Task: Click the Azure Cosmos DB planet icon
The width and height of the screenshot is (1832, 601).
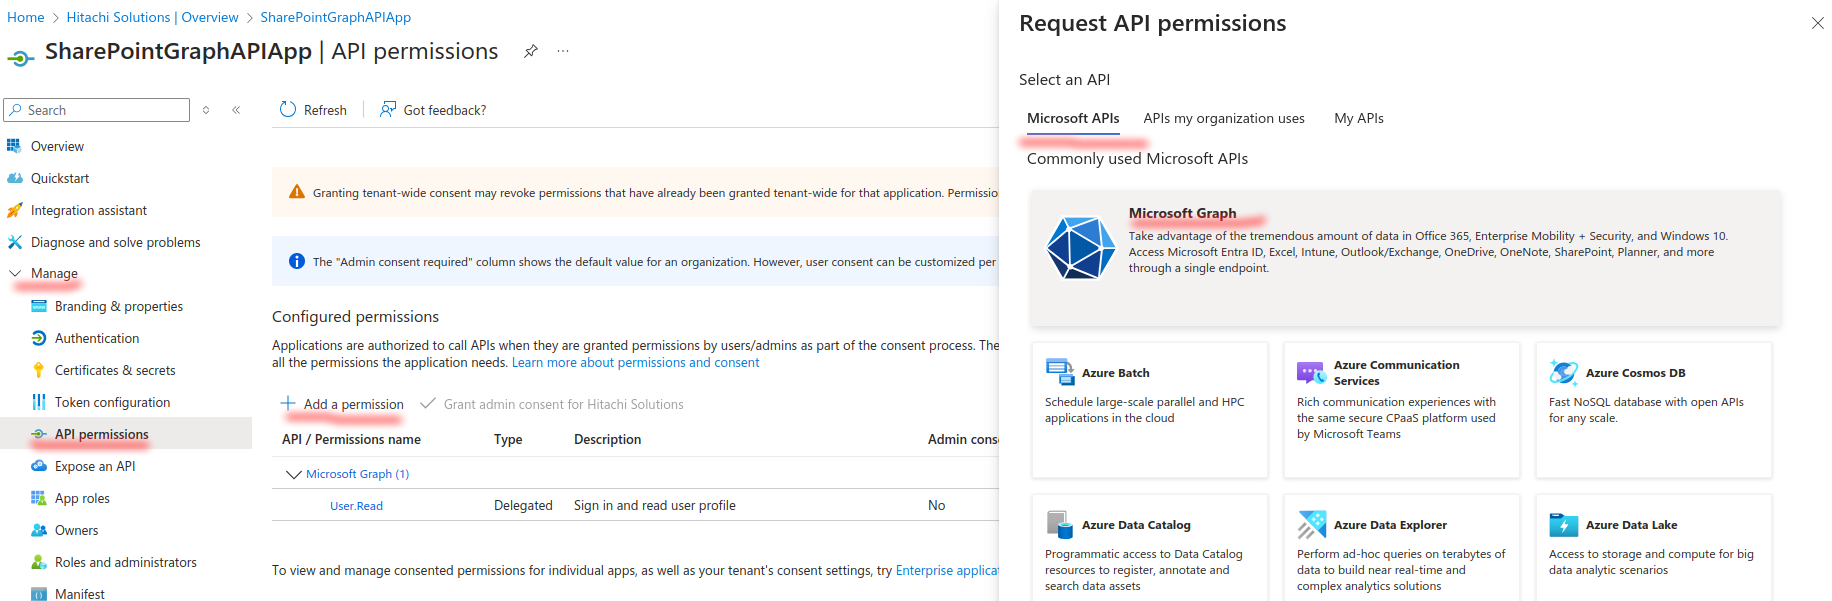Action: tap(1564, 372)
